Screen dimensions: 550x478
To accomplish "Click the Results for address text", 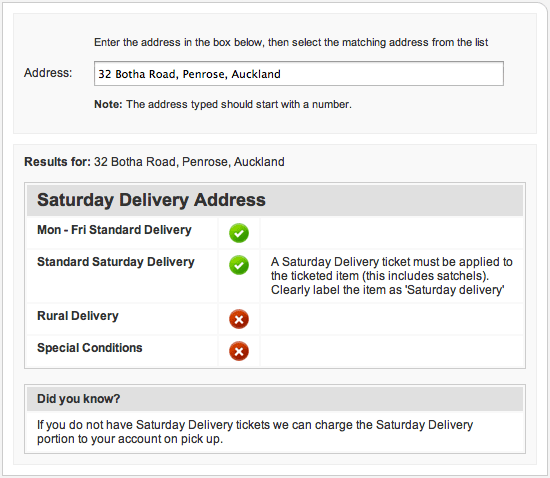I will [189, 162].
